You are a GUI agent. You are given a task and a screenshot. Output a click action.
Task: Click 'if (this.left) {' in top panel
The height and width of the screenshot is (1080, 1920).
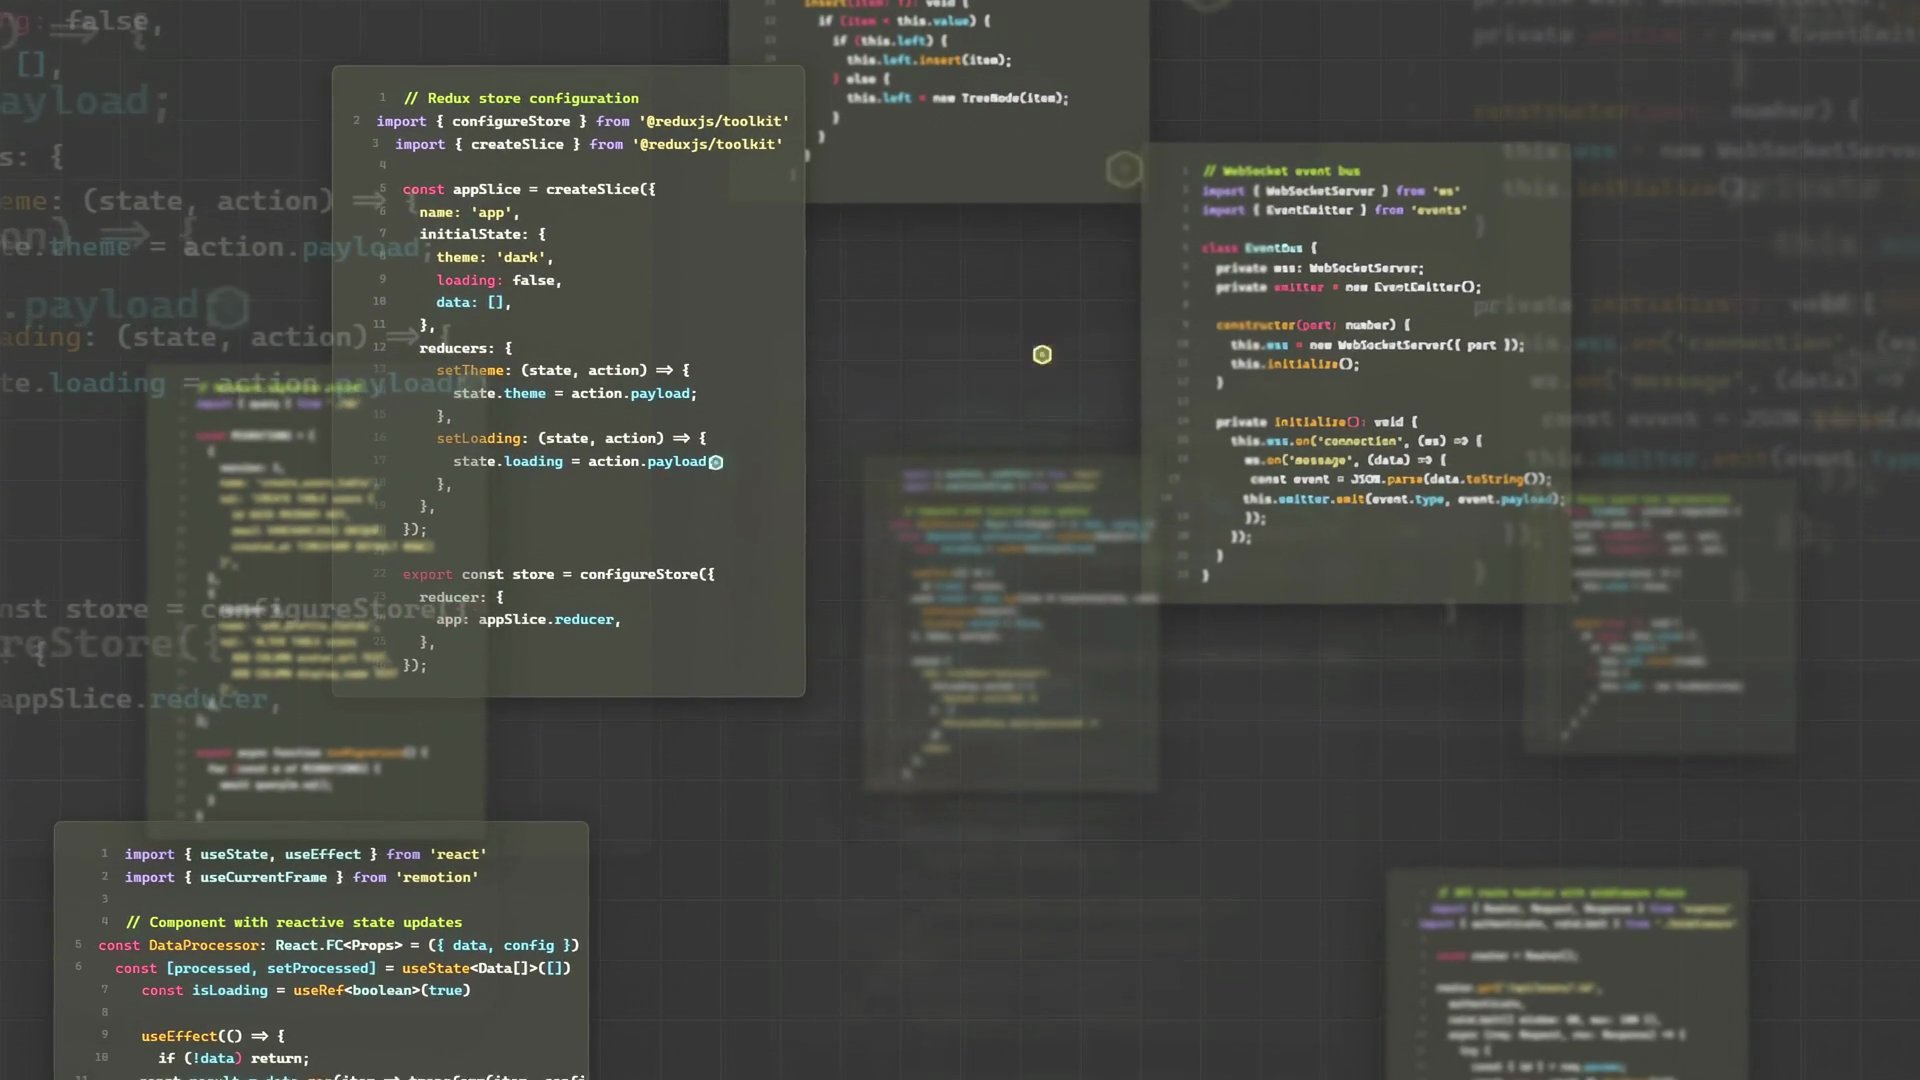pyautogui.click(x=890, y=41)
